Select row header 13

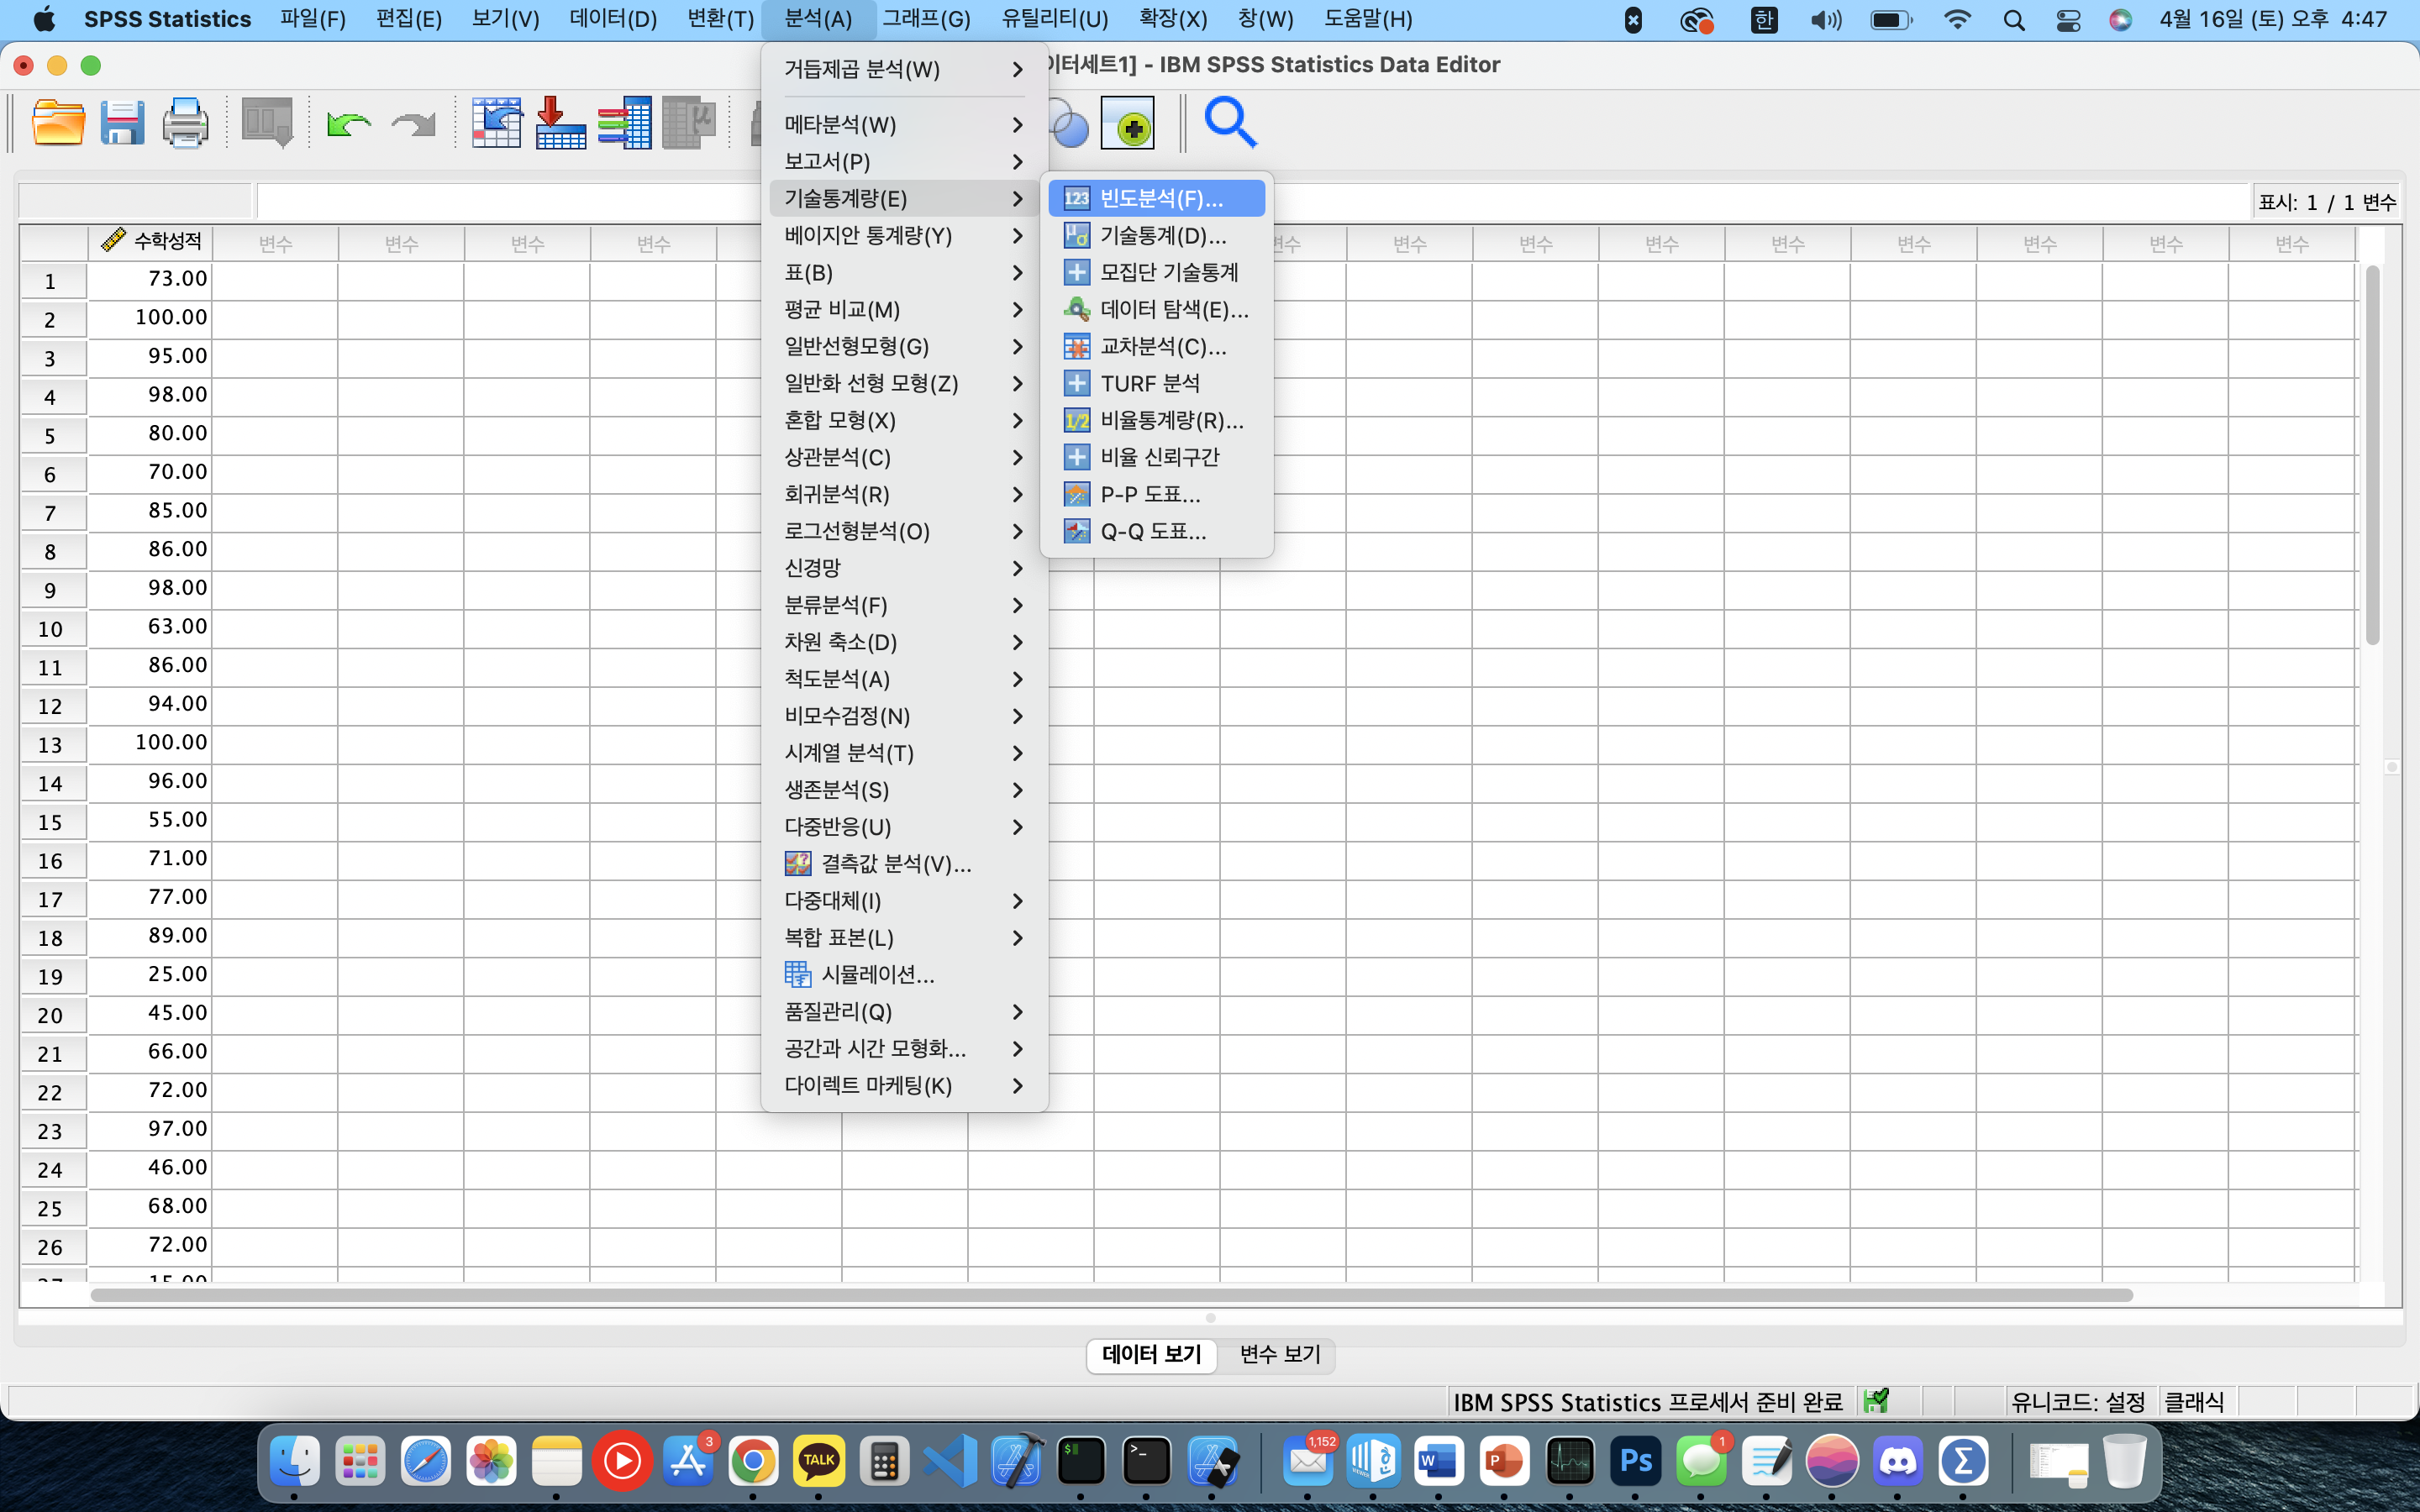coord(51,744)
